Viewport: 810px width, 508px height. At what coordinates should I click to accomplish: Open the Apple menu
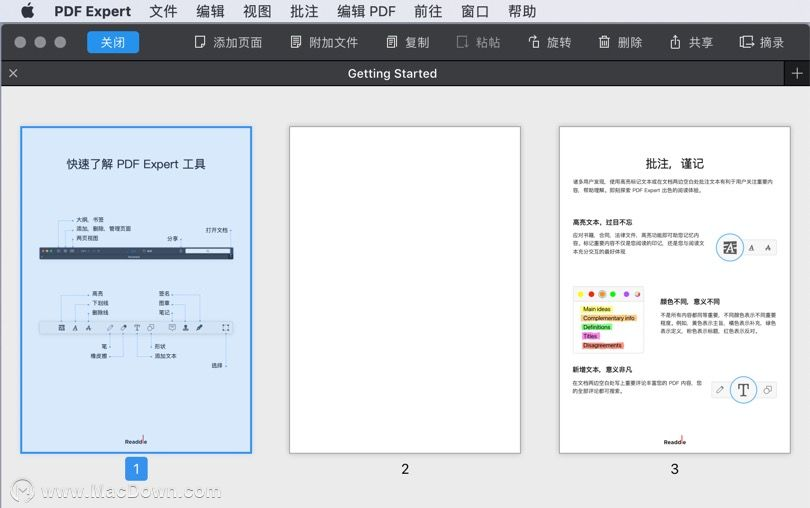coord(28,11)
